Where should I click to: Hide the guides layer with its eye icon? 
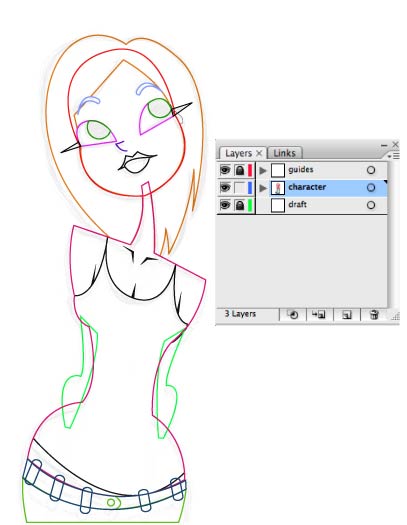coord(225,170)
